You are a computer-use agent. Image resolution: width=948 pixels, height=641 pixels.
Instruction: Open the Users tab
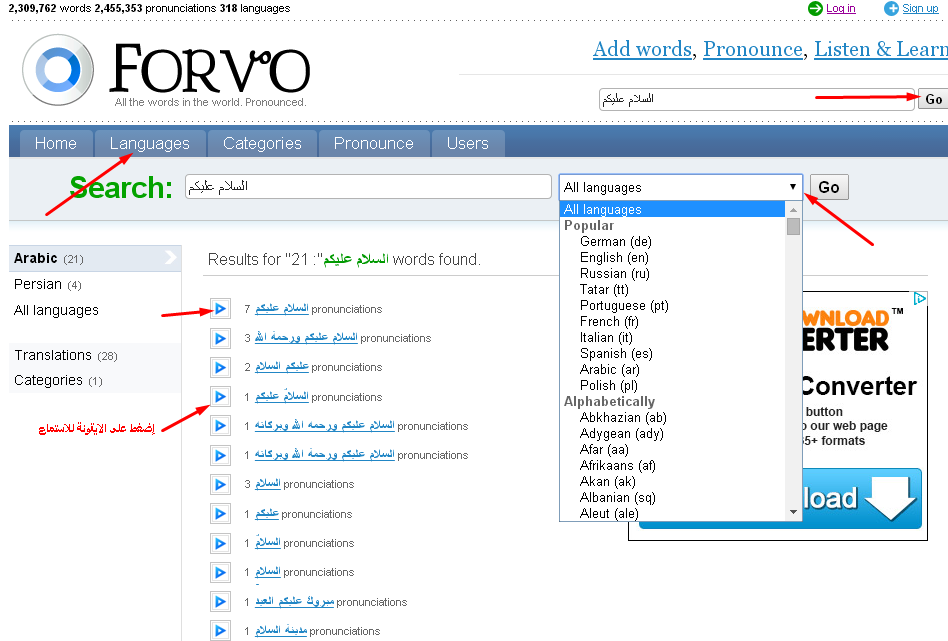467,143
